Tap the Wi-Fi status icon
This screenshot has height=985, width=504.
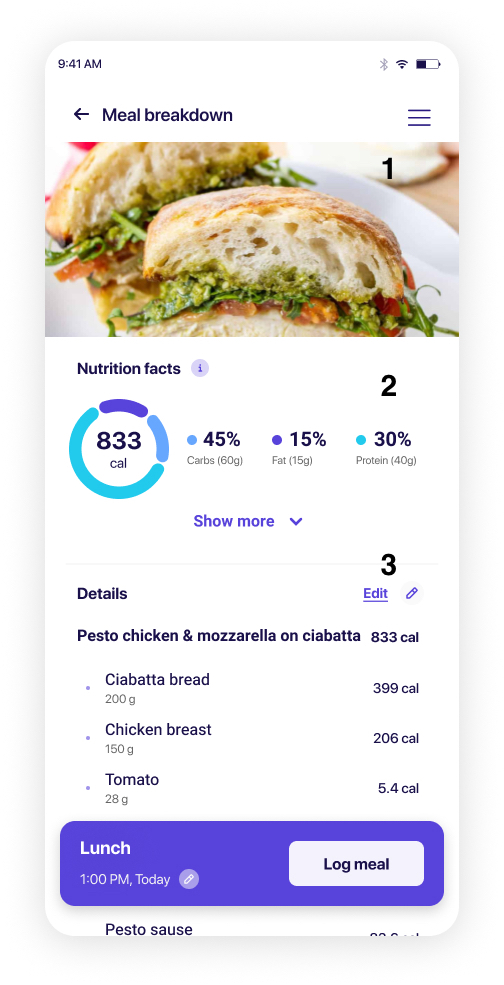pos(402,64)
